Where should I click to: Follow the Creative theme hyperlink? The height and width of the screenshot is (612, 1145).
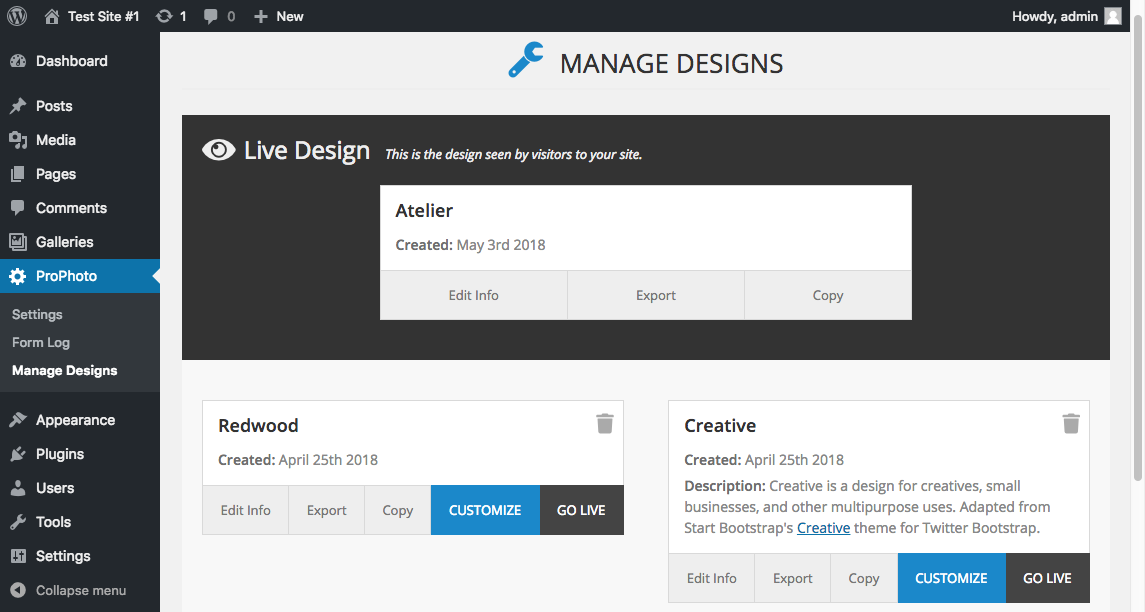823,528
